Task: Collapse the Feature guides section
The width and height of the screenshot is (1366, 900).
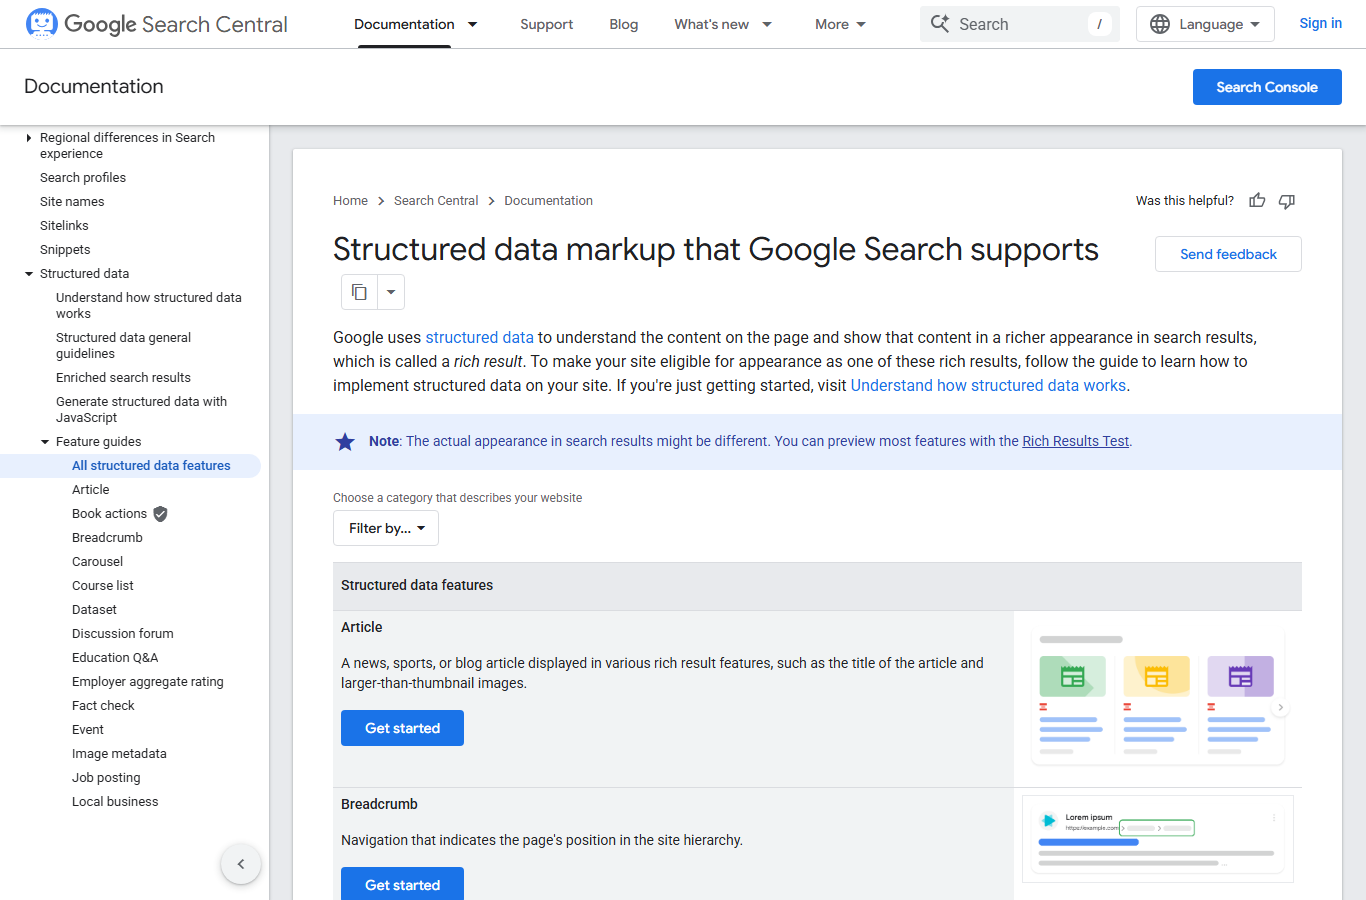Action: [44, 442]
